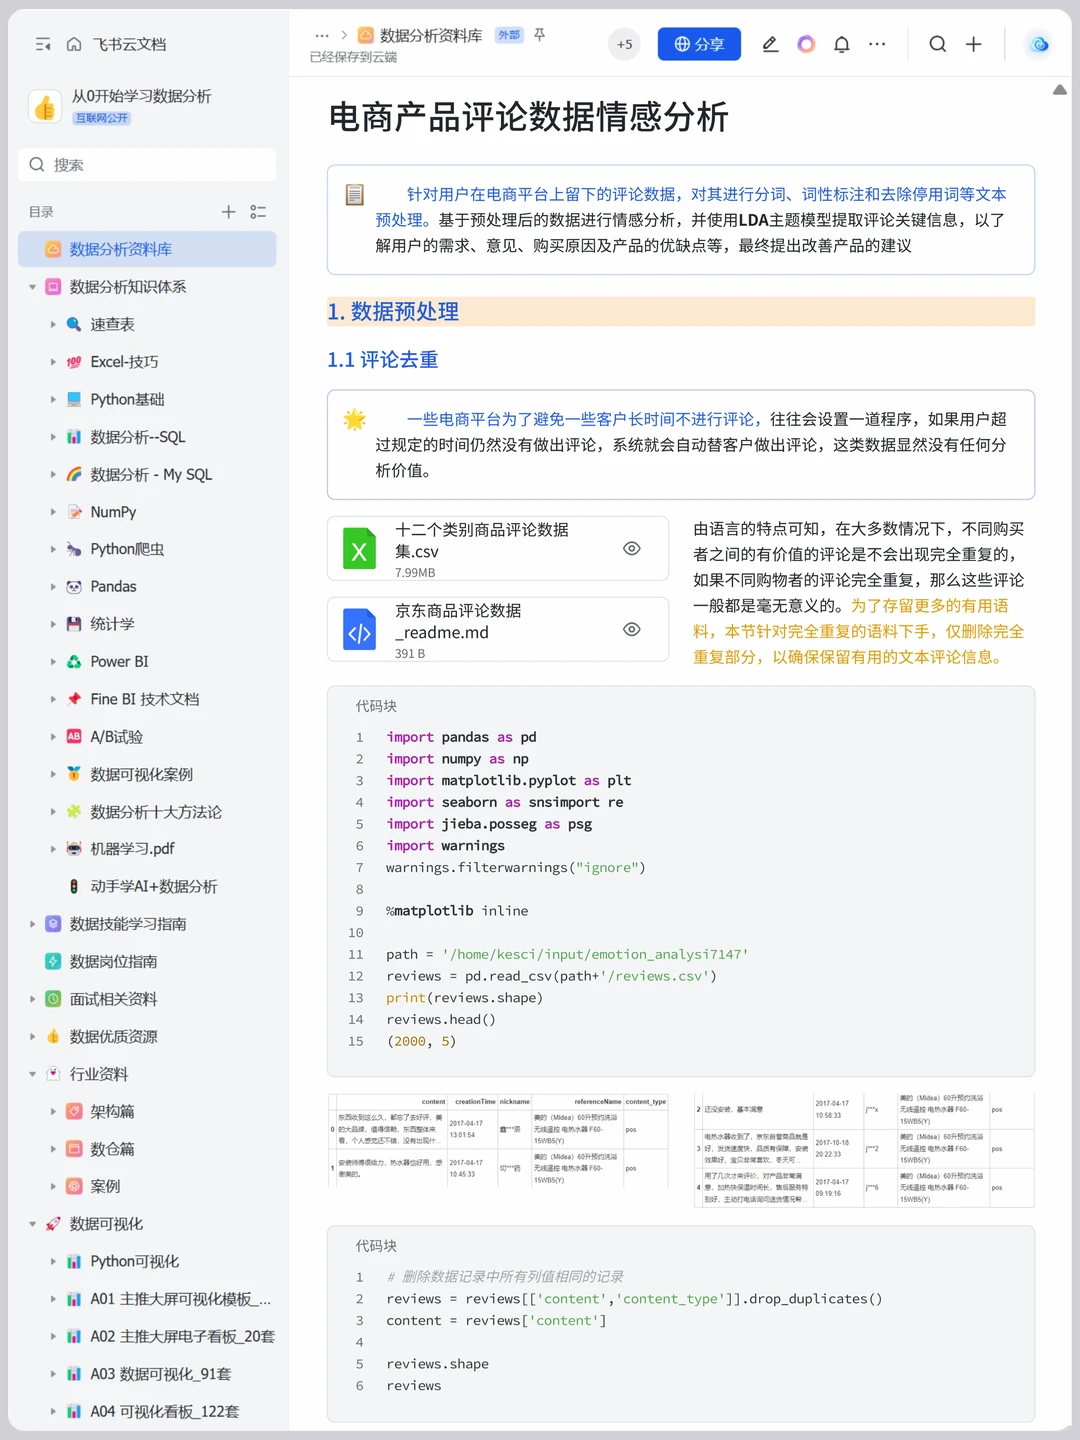Open 数据分析十大方法论 page
1080x1440 pixels.
click(156, 812)
